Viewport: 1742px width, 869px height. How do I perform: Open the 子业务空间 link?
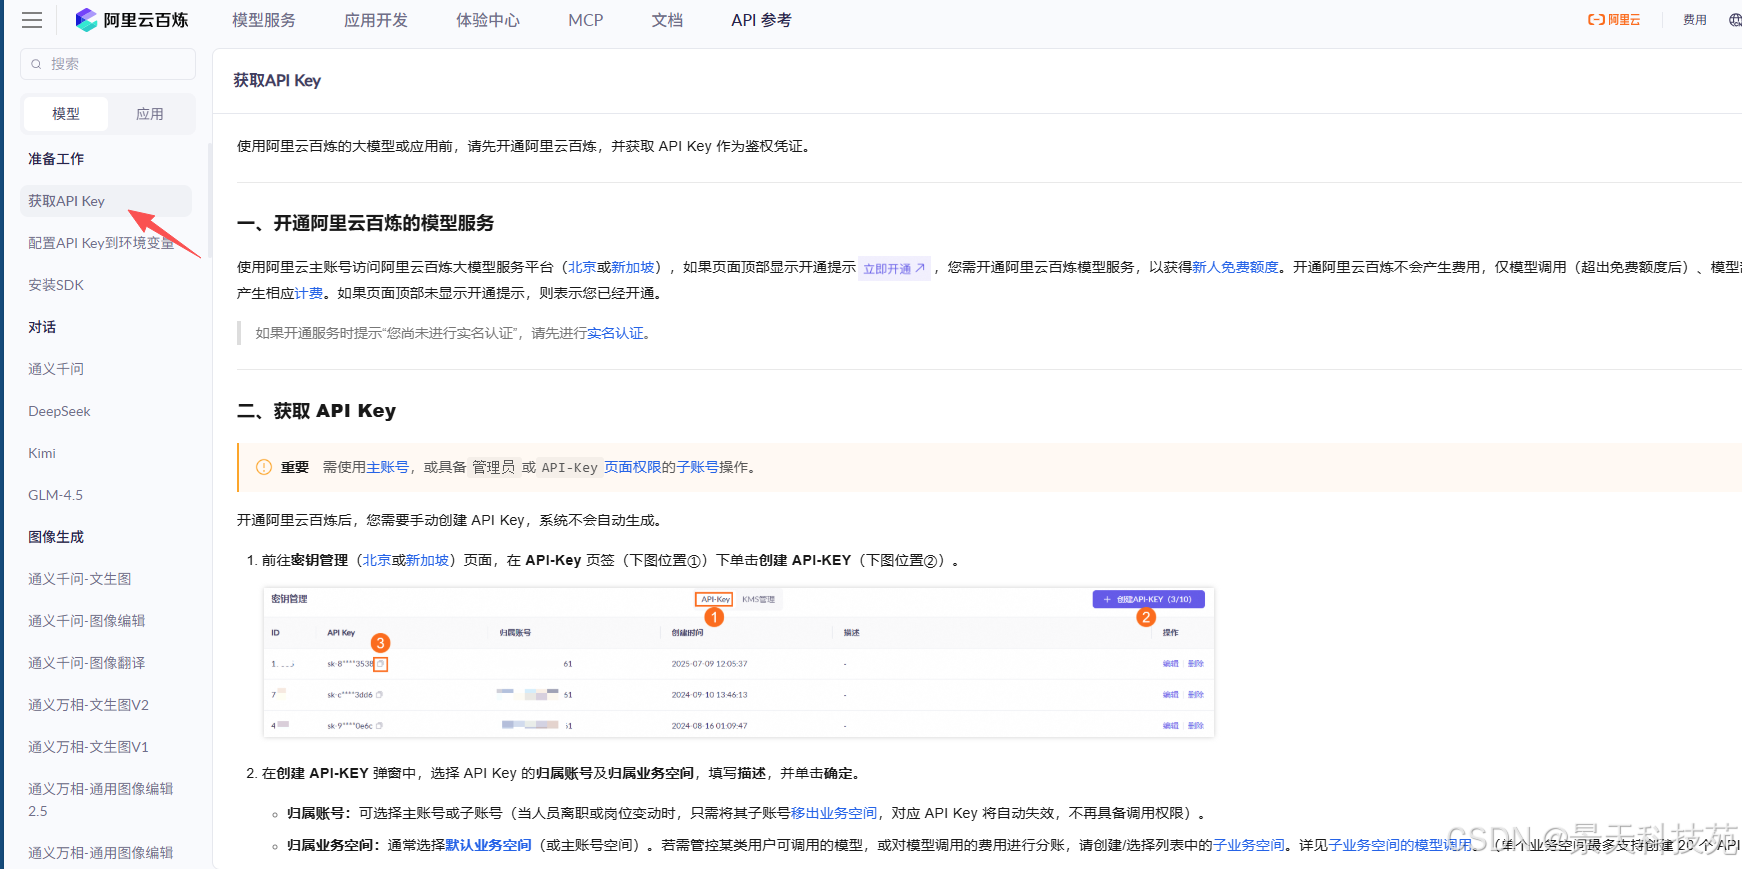coord(1249,845)
